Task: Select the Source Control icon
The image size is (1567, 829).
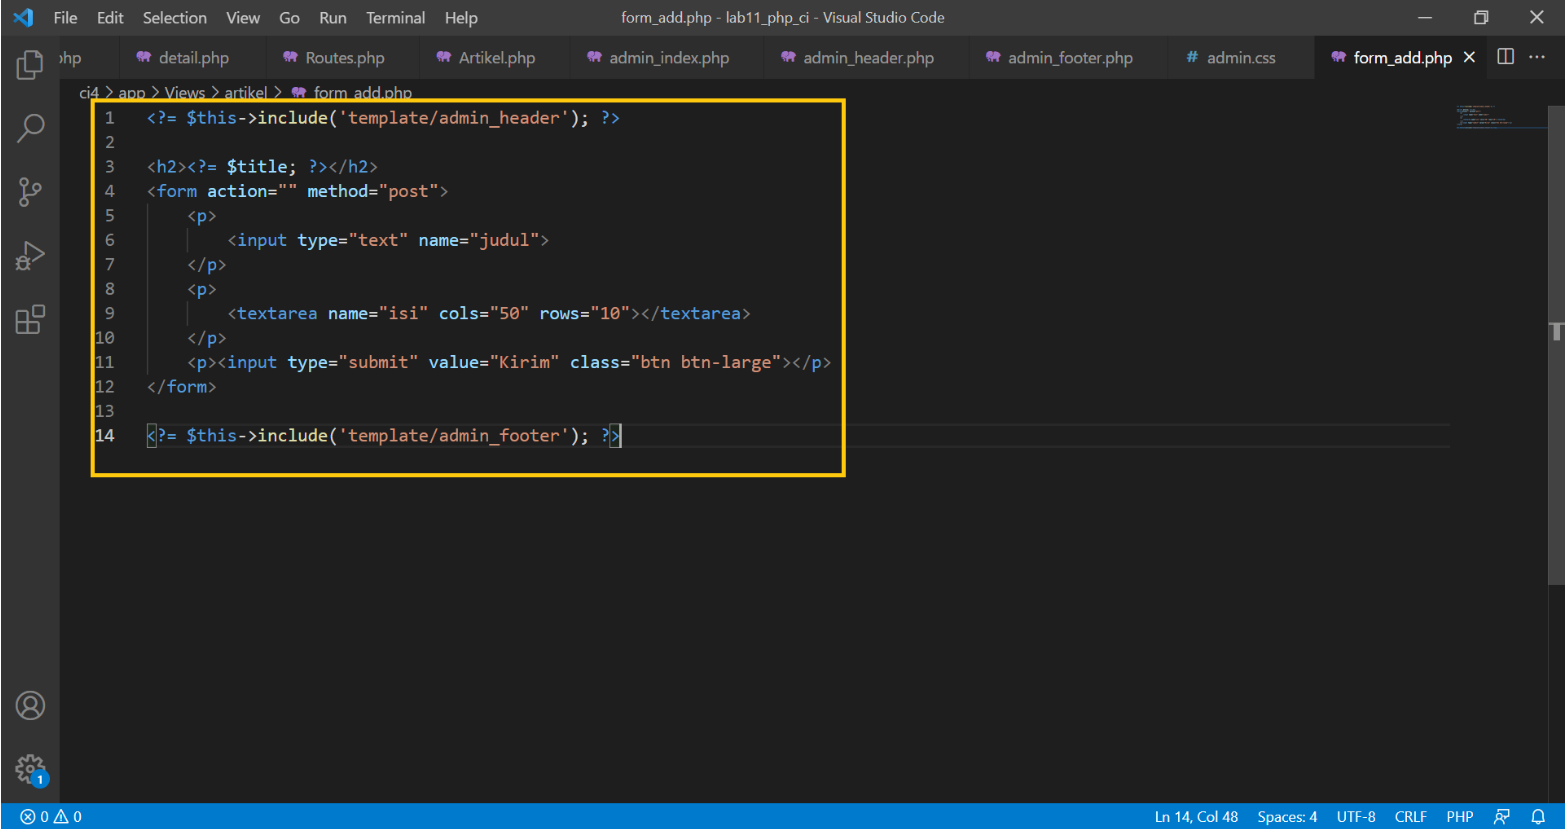Action: (30, 192)
